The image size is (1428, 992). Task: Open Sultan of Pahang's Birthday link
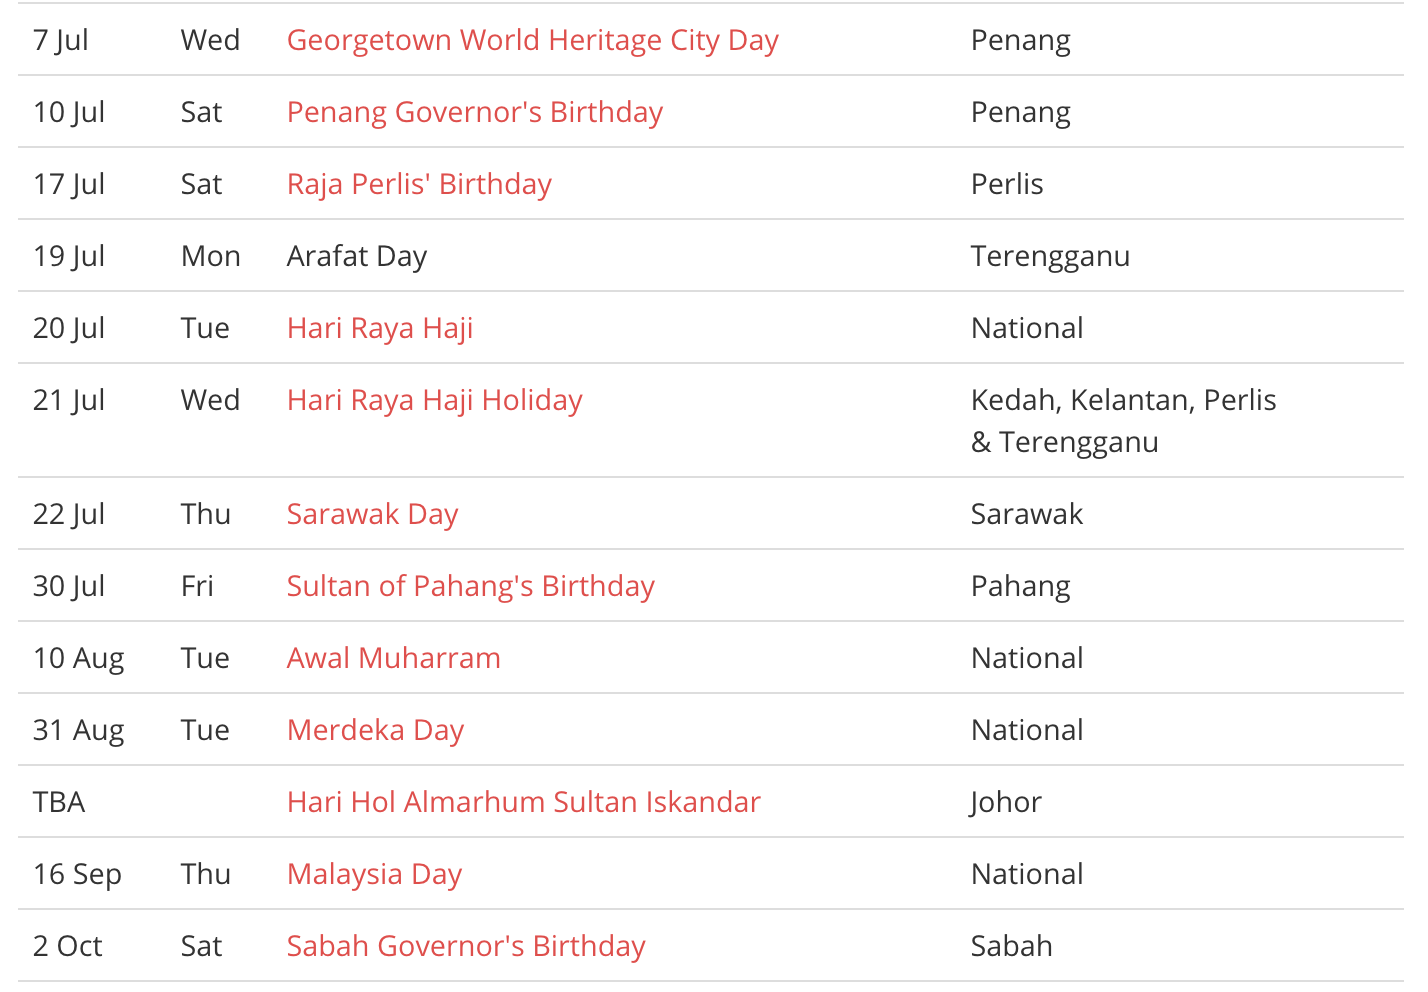tap(470, 586)
